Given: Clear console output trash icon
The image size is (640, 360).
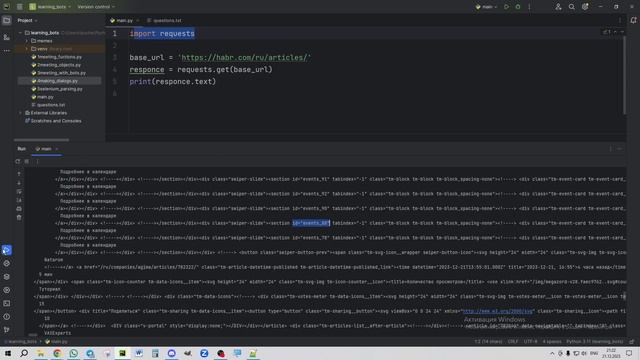Looking at the screenshot, I should (x=19, y=217).
